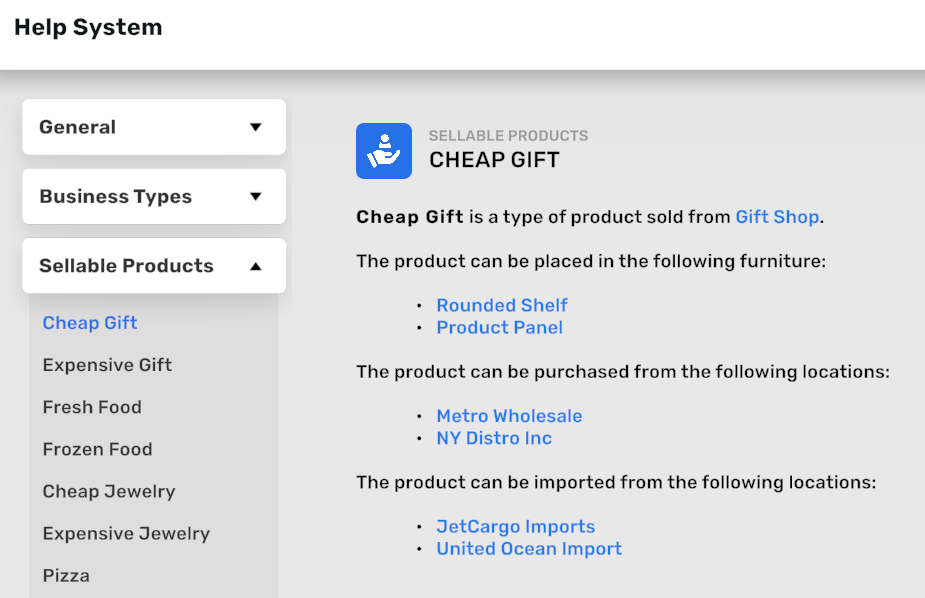Open the Rounded Shelf link
This screenshot has height=598, width=925.
[502, 305]
